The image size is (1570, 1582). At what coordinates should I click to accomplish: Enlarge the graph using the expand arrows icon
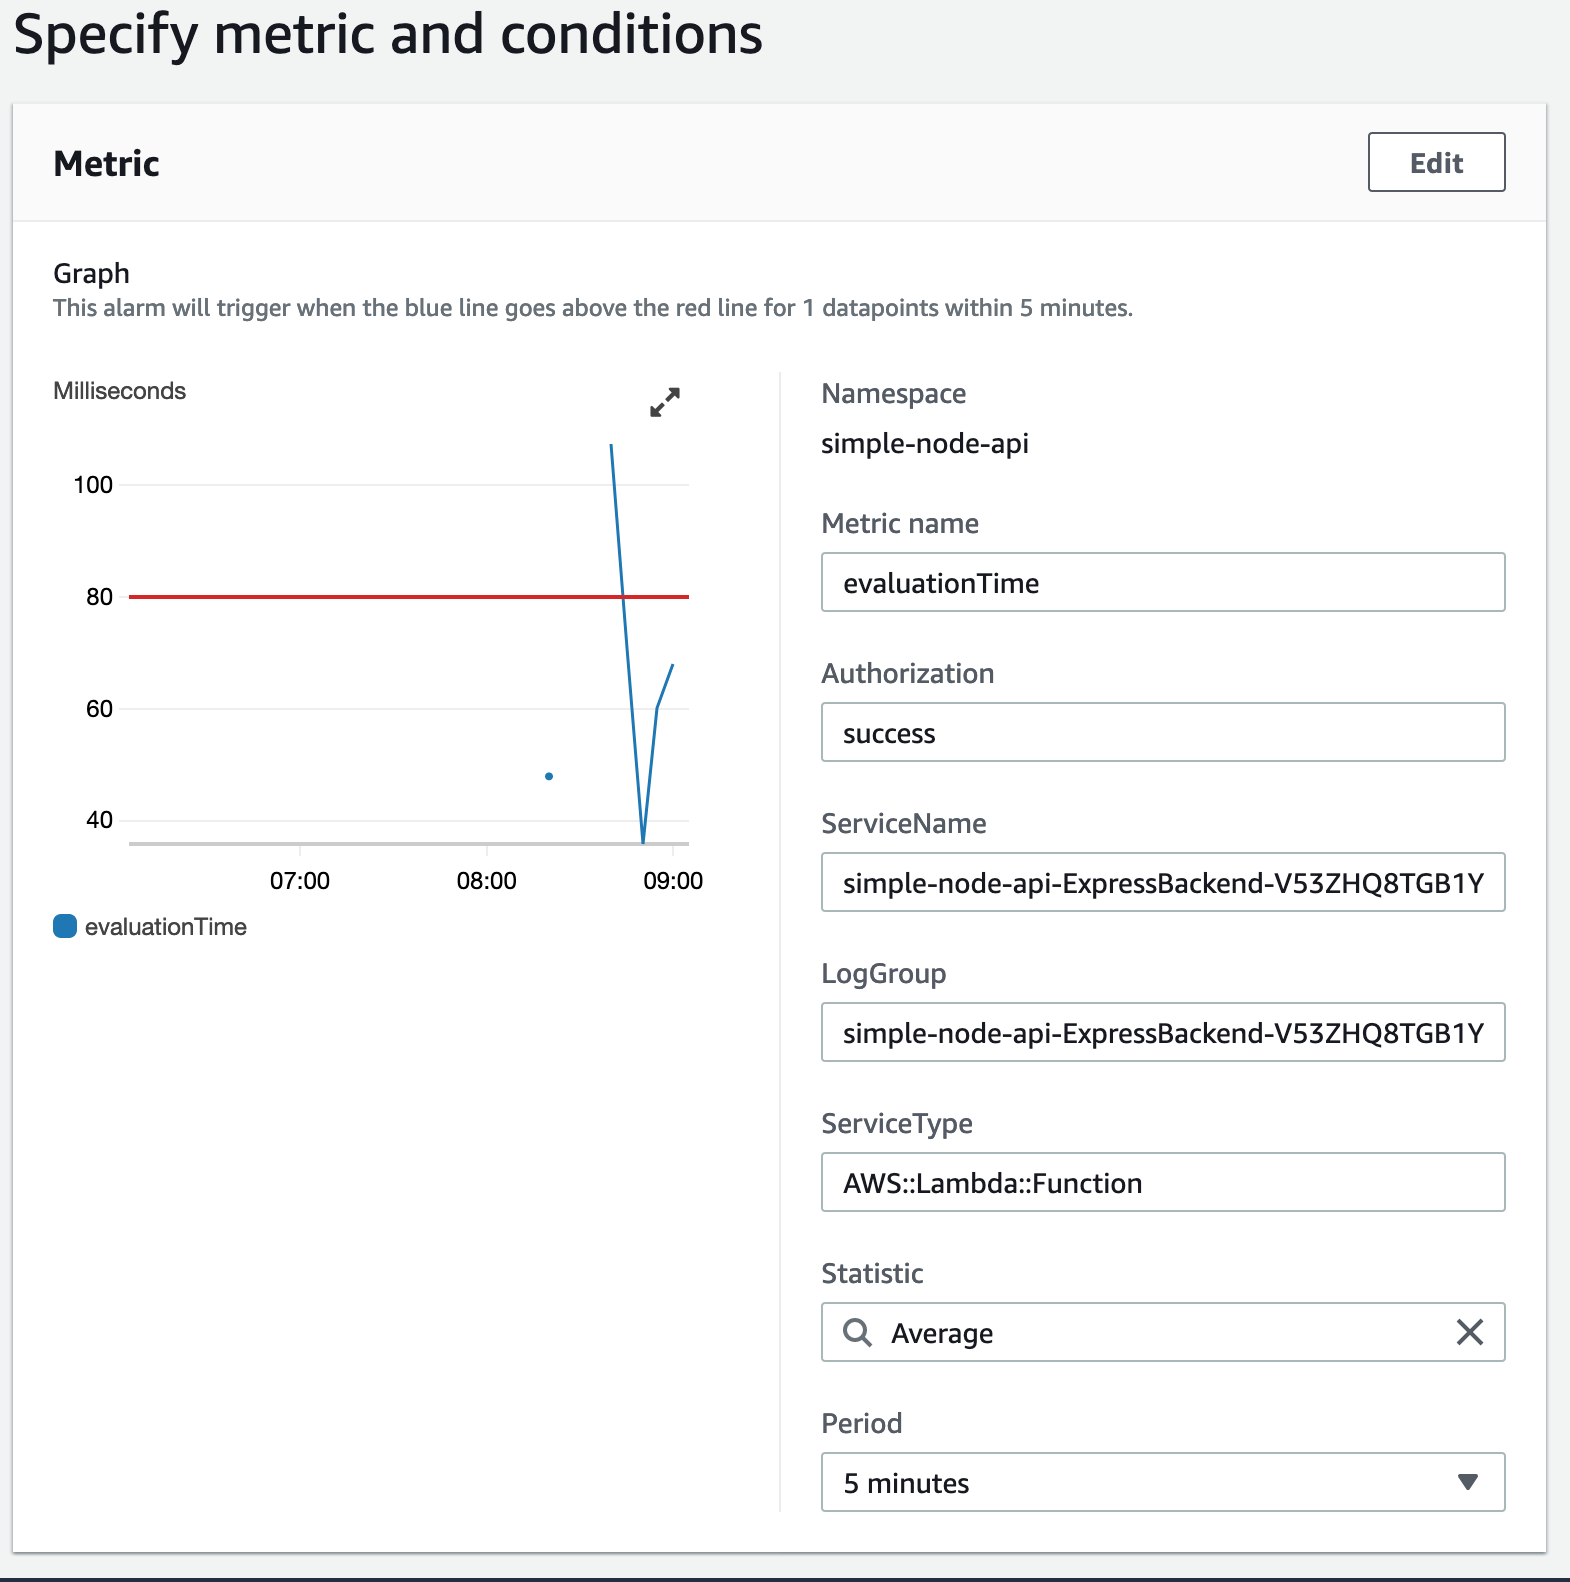coord(664,402)
